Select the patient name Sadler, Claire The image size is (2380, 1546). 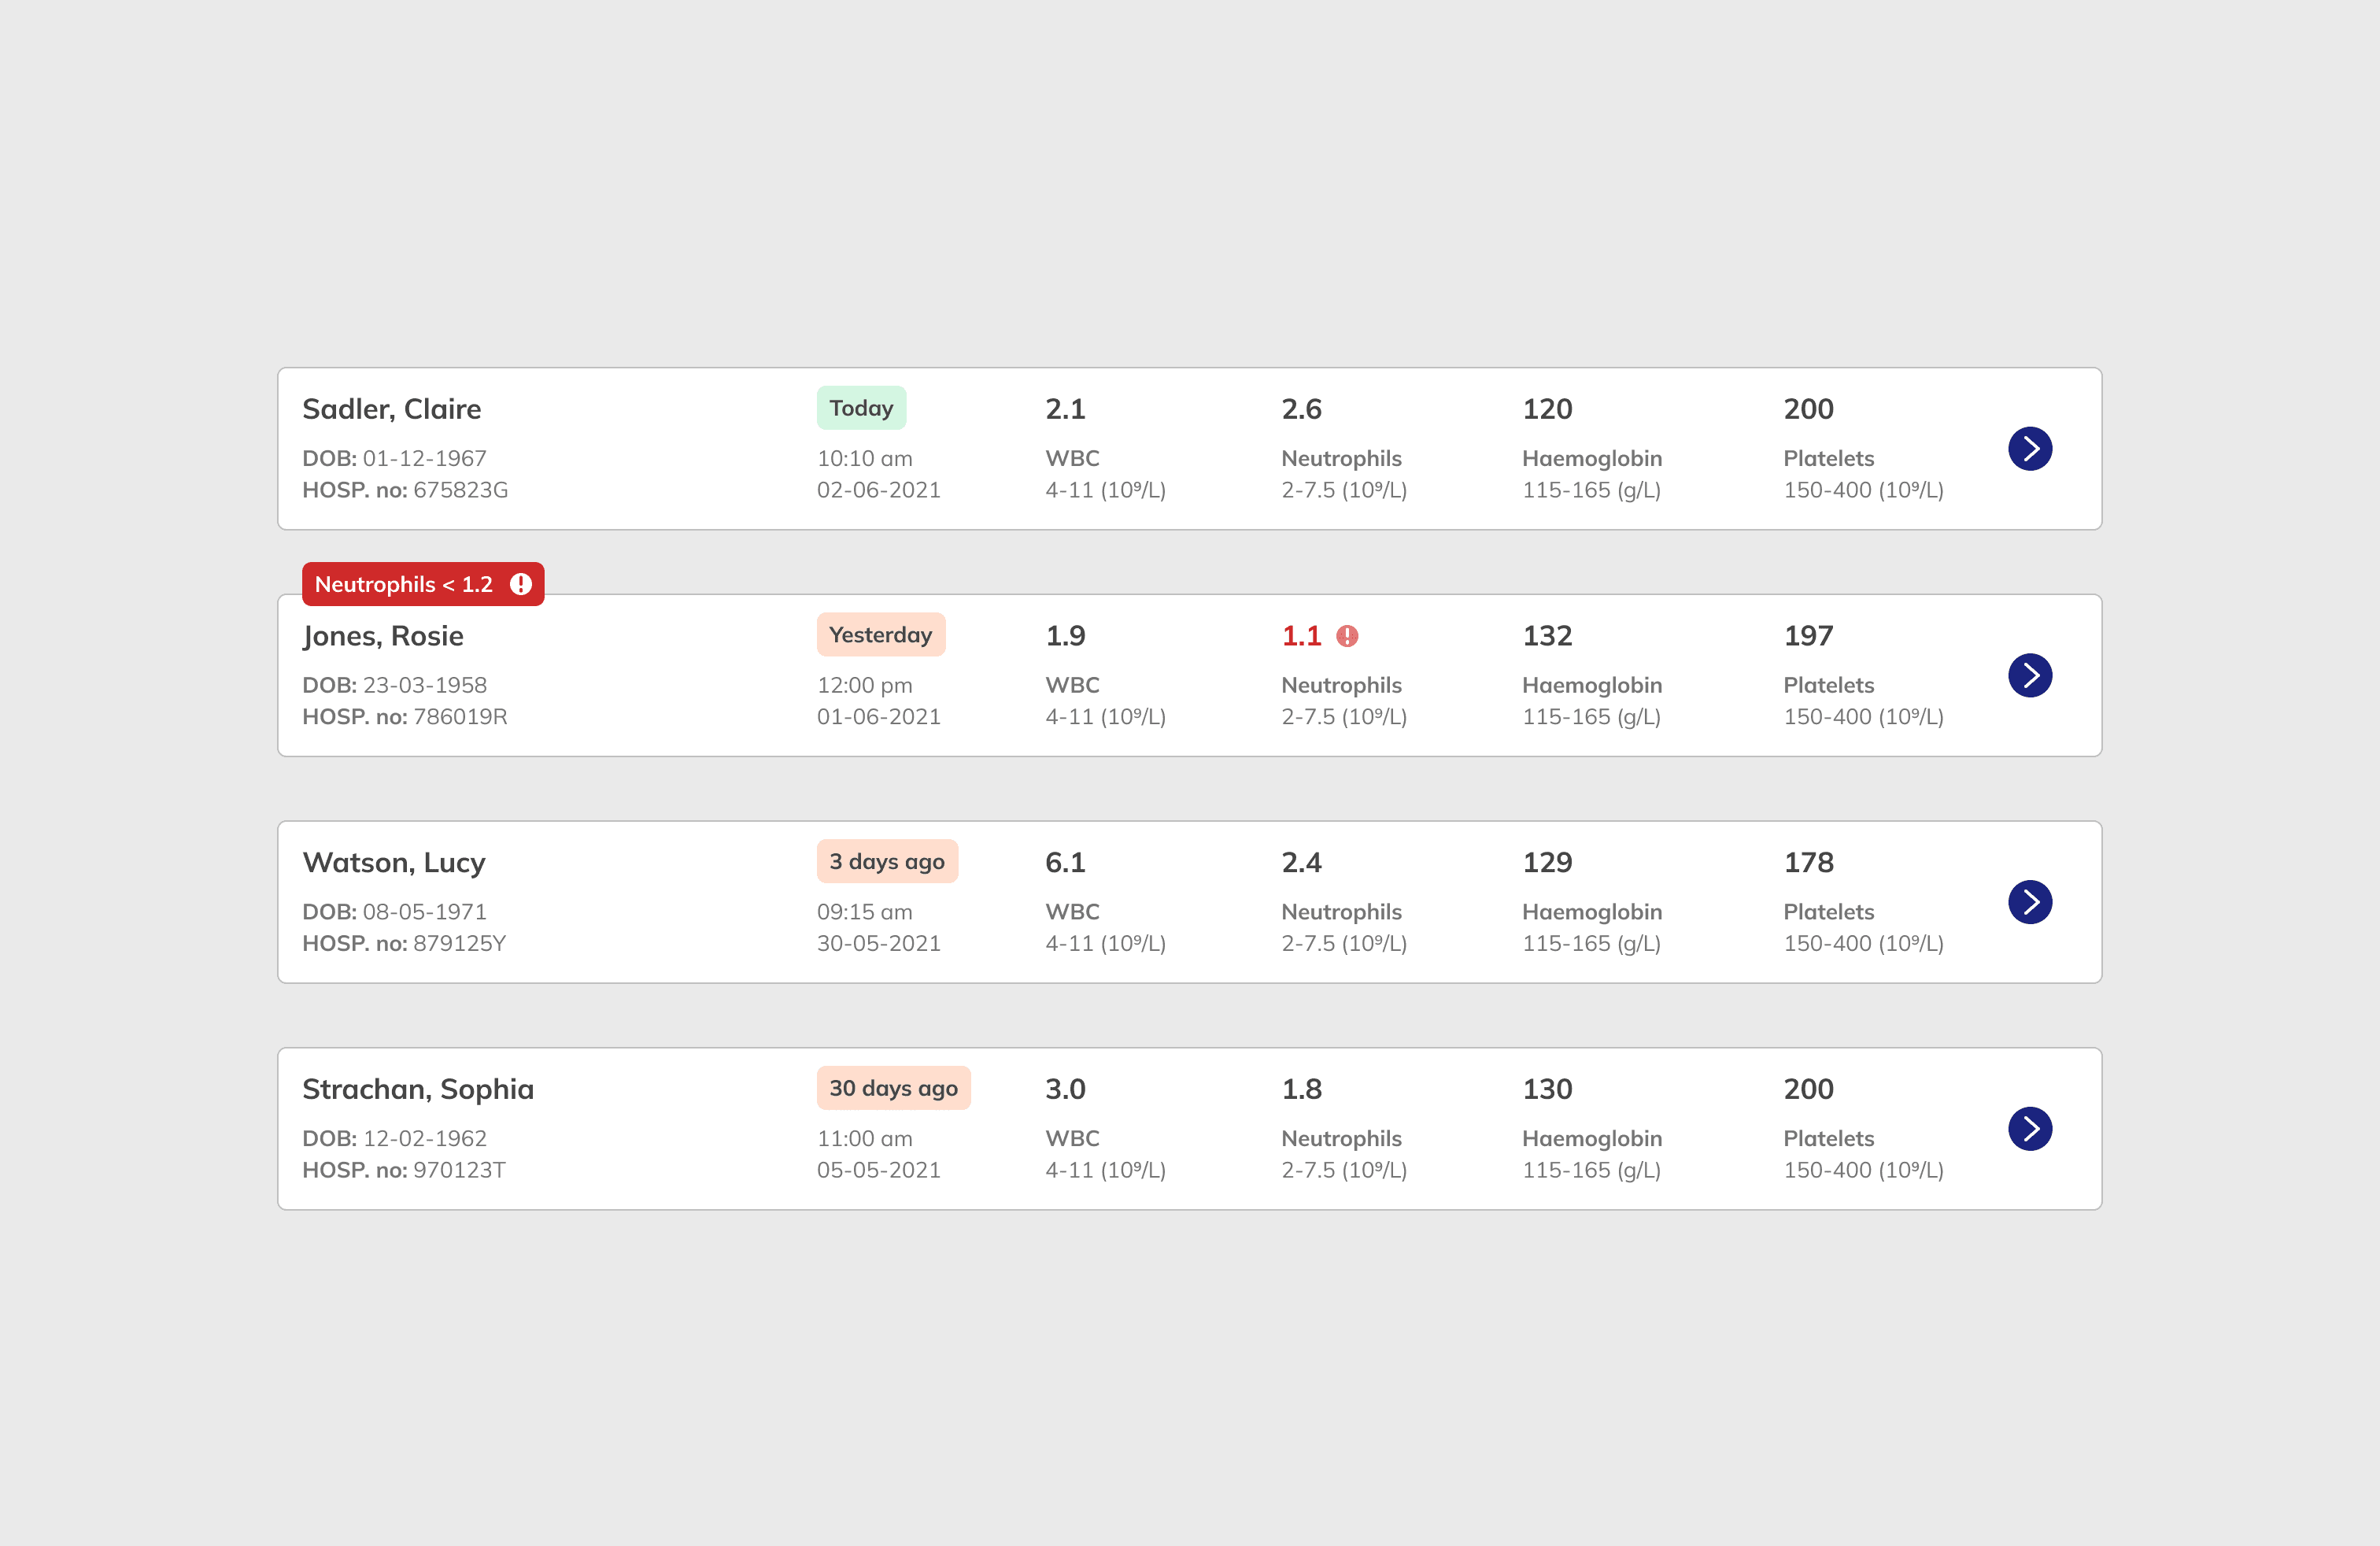click(391, 409)
